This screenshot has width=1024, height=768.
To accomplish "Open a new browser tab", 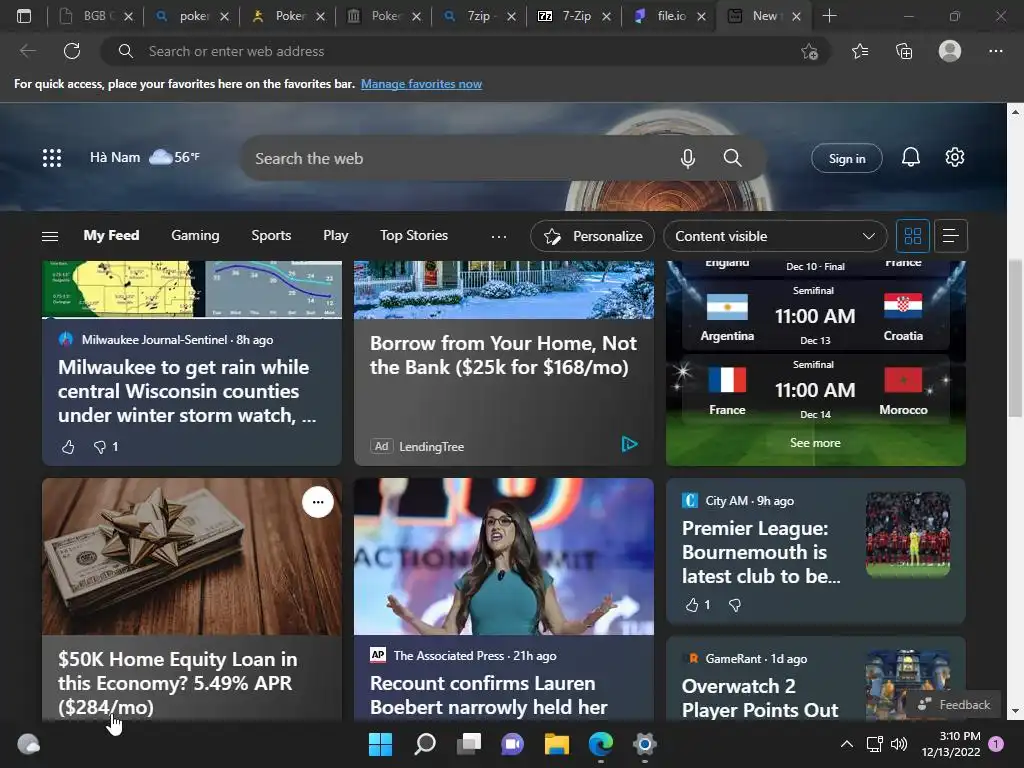I will point(829,16).
